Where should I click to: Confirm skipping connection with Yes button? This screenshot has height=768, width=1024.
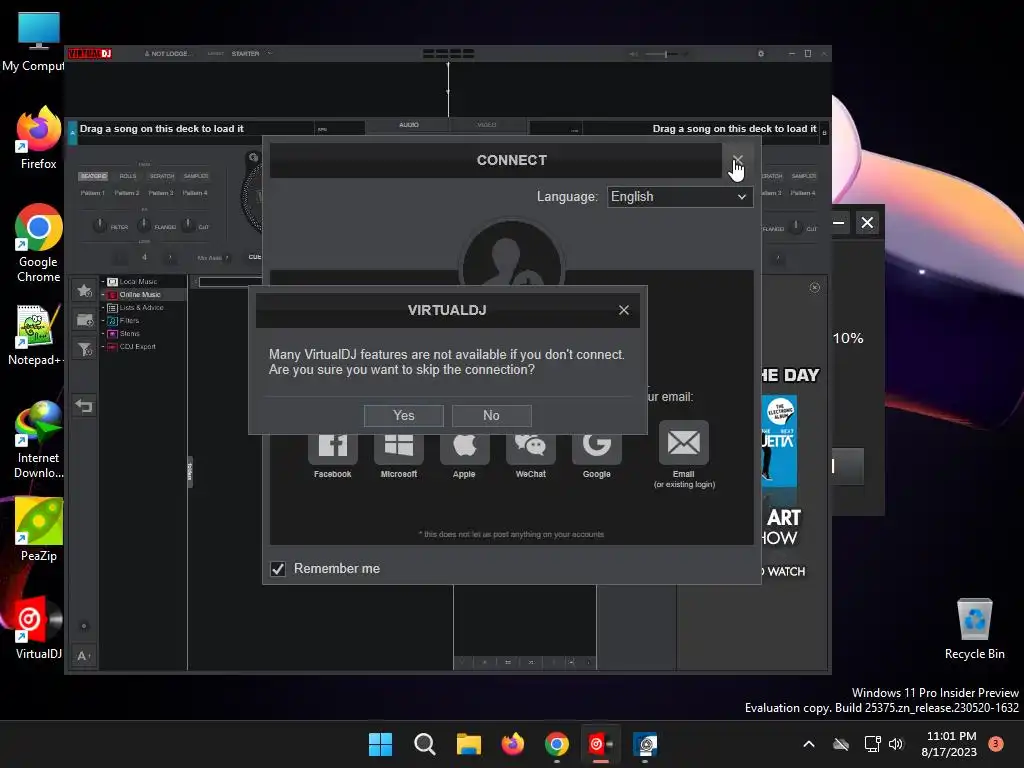(x=404, y=415)
